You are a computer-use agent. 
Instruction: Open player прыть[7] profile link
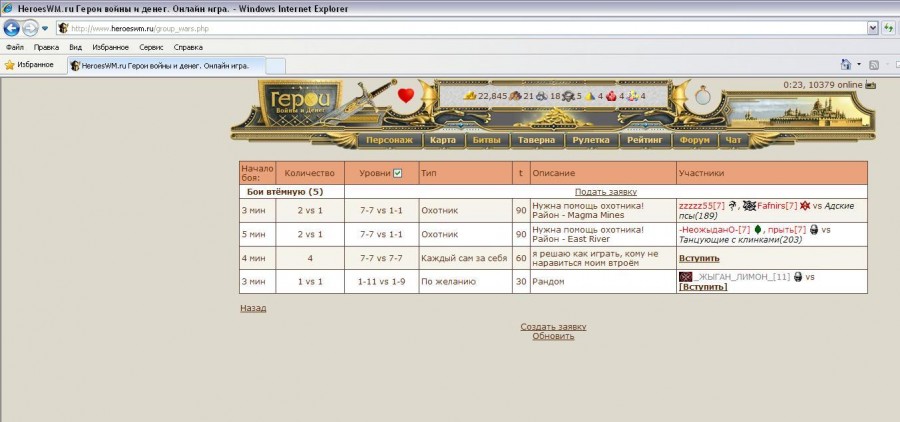(x=788, y=230)
